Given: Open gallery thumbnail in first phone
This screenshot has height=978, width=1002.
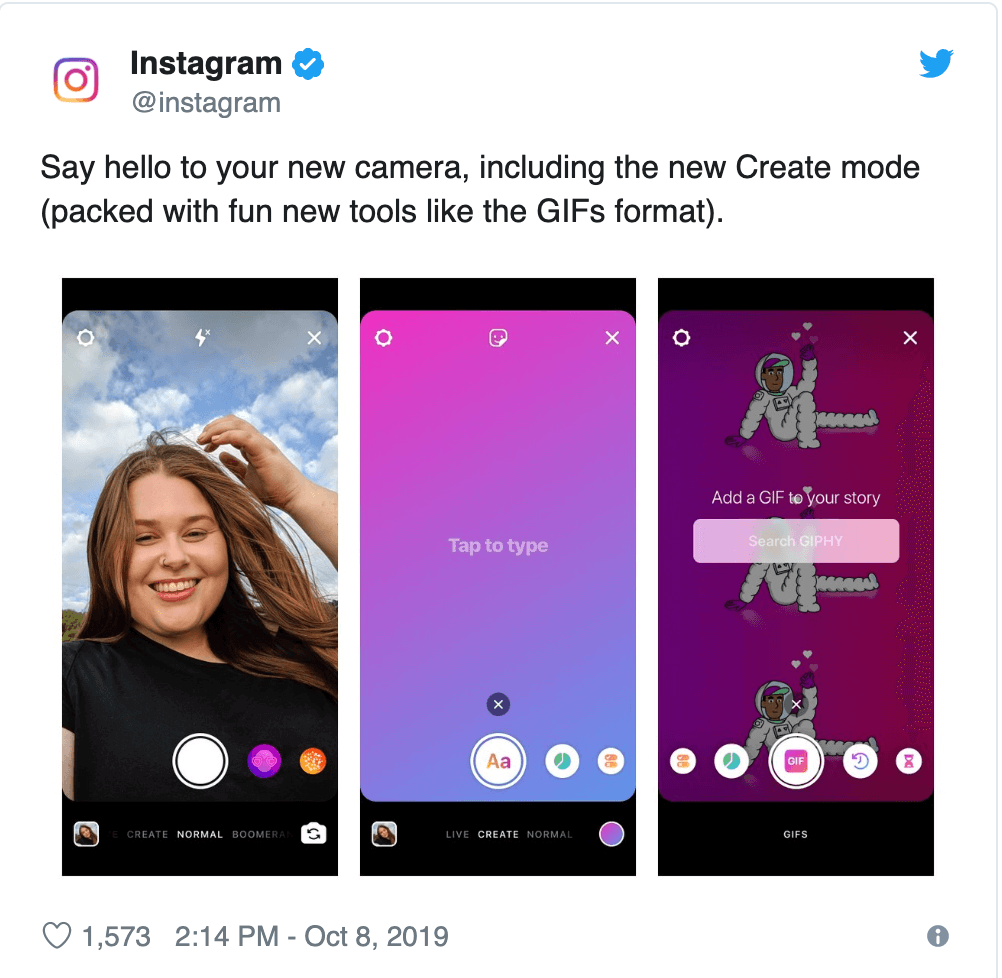Looking at the screenshot, I should [x=86, y=834].
